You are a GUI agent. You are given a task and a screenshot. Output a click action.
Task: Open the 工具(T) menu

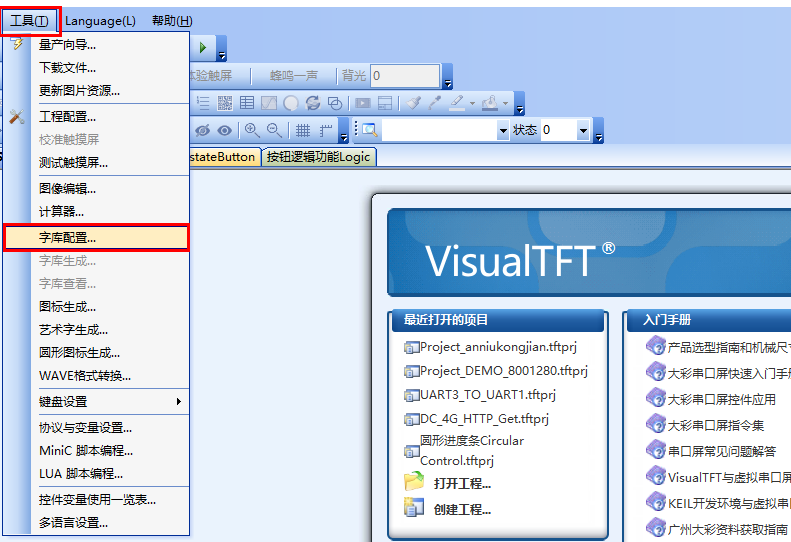click(x=30, y=21)
